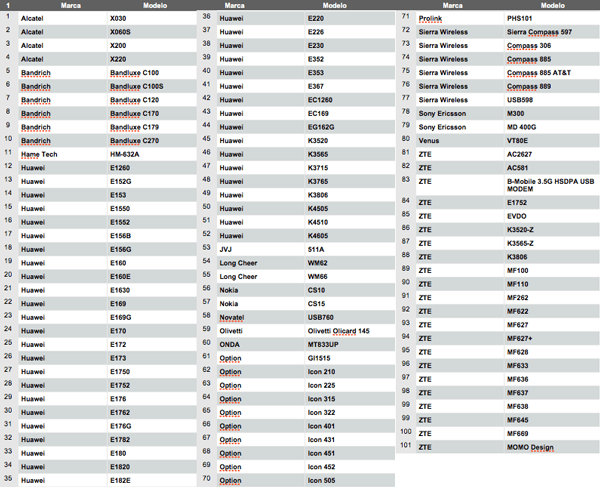Select the WM66 model cell
This screenshot has width=600, height=487.
(x=350, y=277)
